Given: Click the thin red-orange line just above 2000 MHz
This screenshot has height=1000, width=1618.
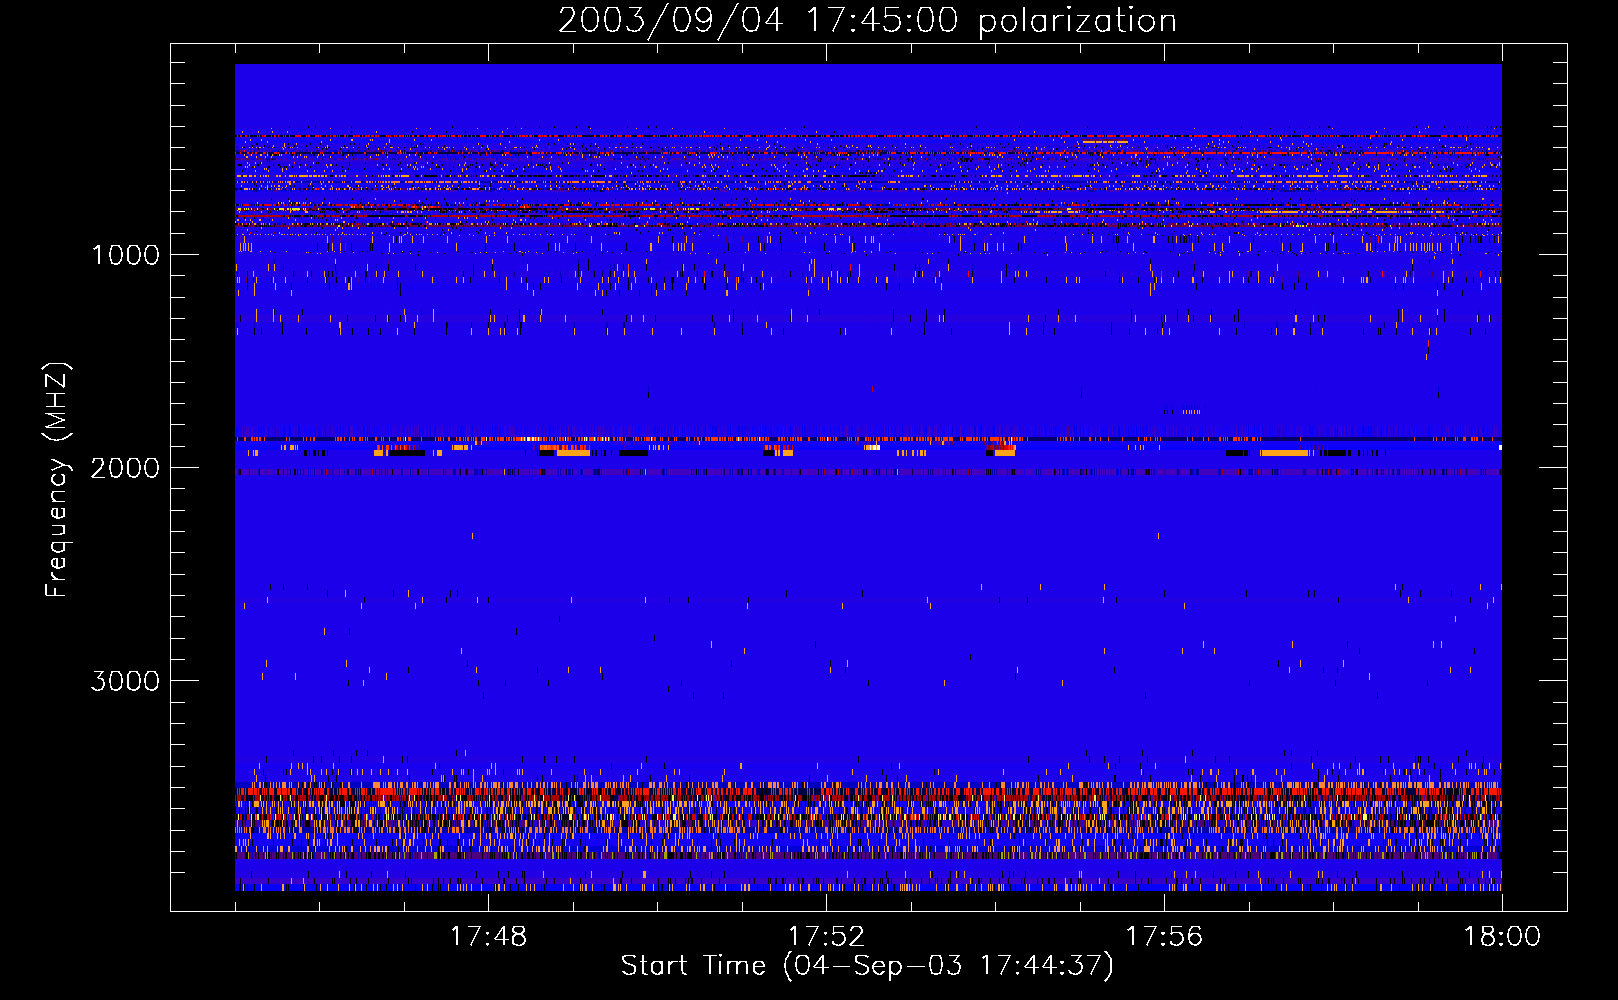Looking at the screenshot, I should 868,439.
